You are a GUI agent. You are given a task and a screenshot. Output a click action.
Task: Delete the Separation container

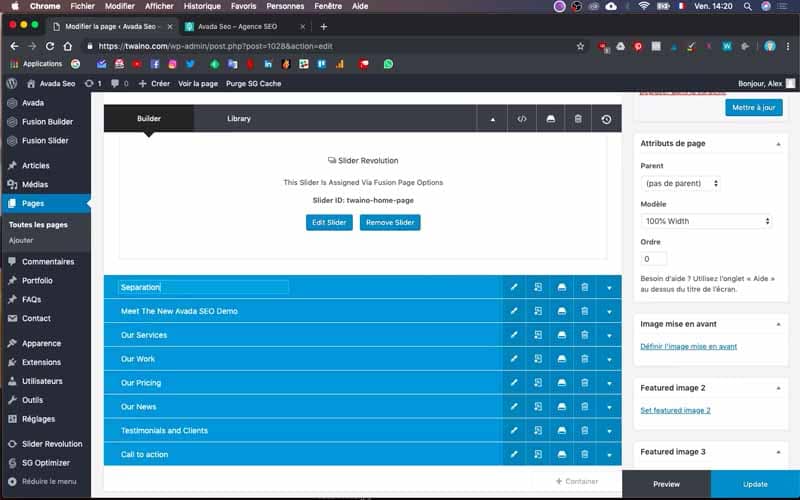point(585,287)
